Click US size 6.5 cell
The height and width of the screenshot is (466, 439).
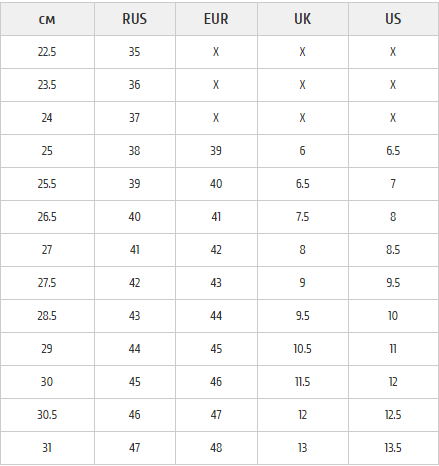(x=393, y=151)
